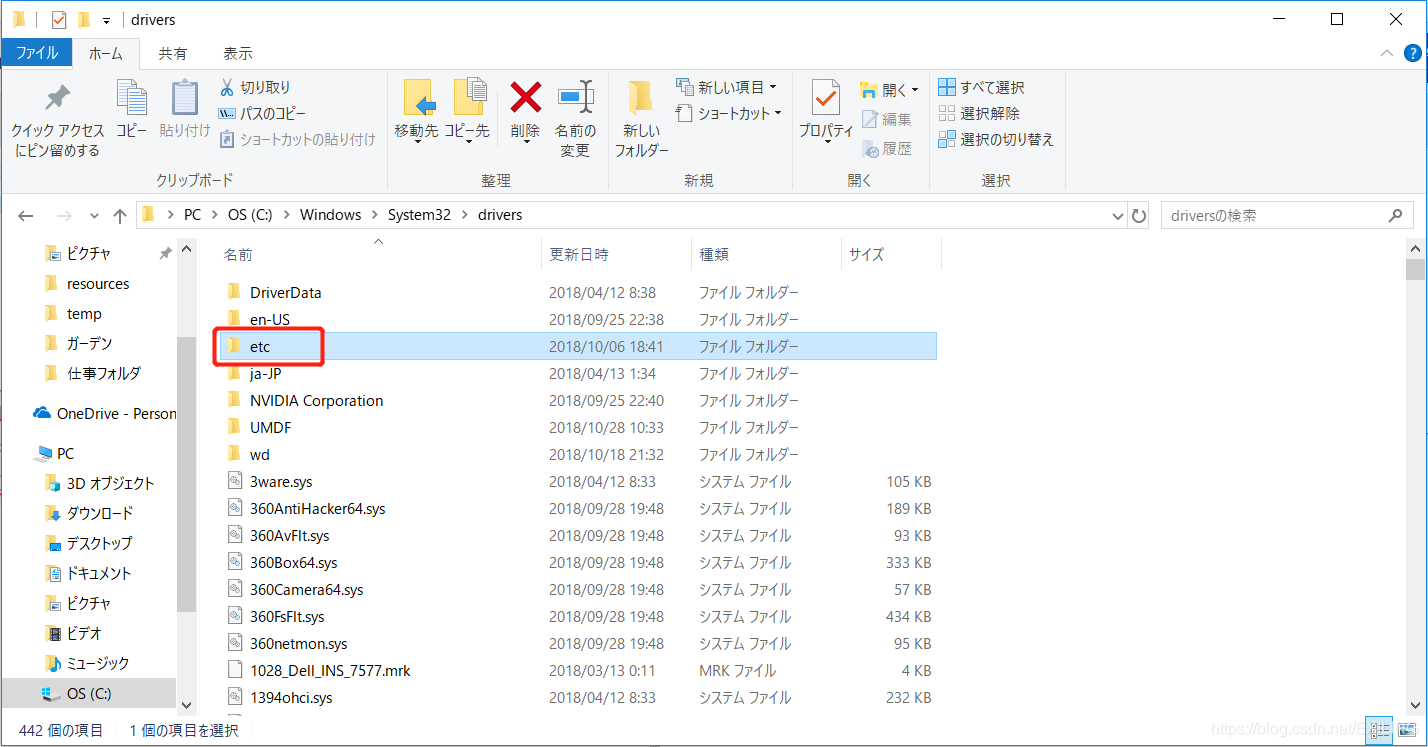Viewport: 1428px width, 747px height.
Task: Open Move to (移動先) command
Action: click(x=416, y=111)
